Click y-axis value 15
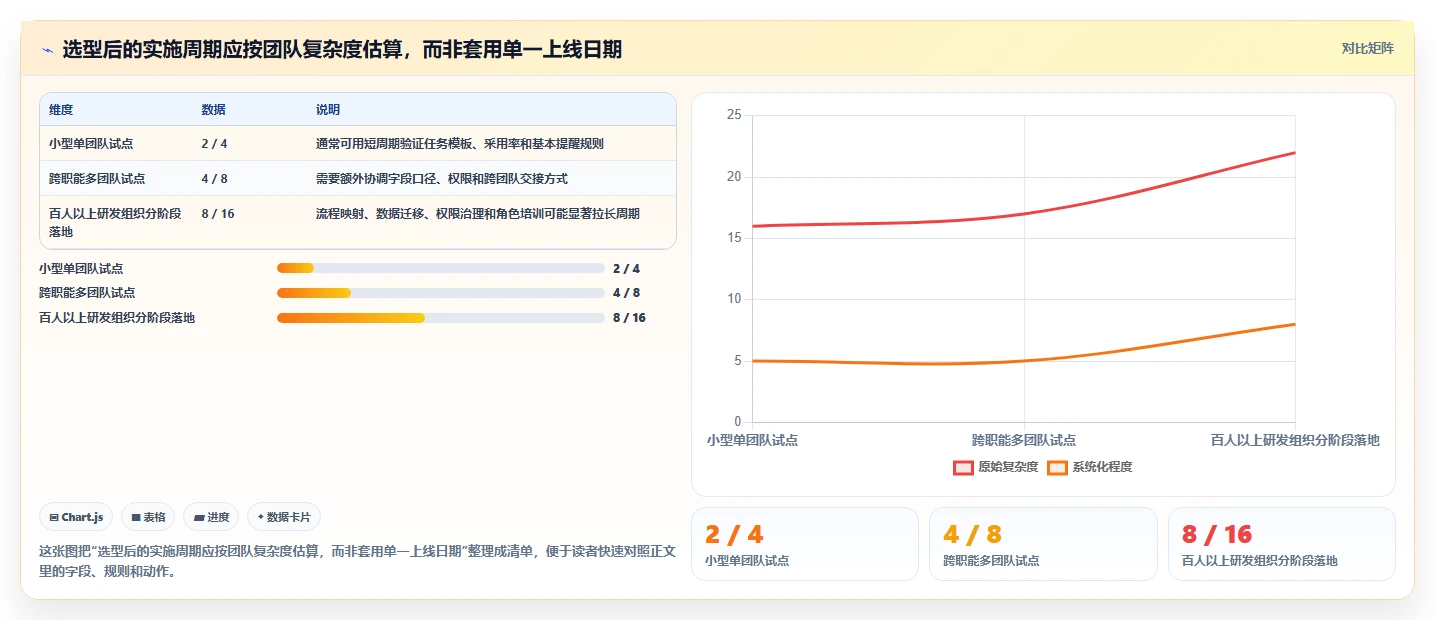The width and height of the screenshot is (1435, 620). coord(734,238)
